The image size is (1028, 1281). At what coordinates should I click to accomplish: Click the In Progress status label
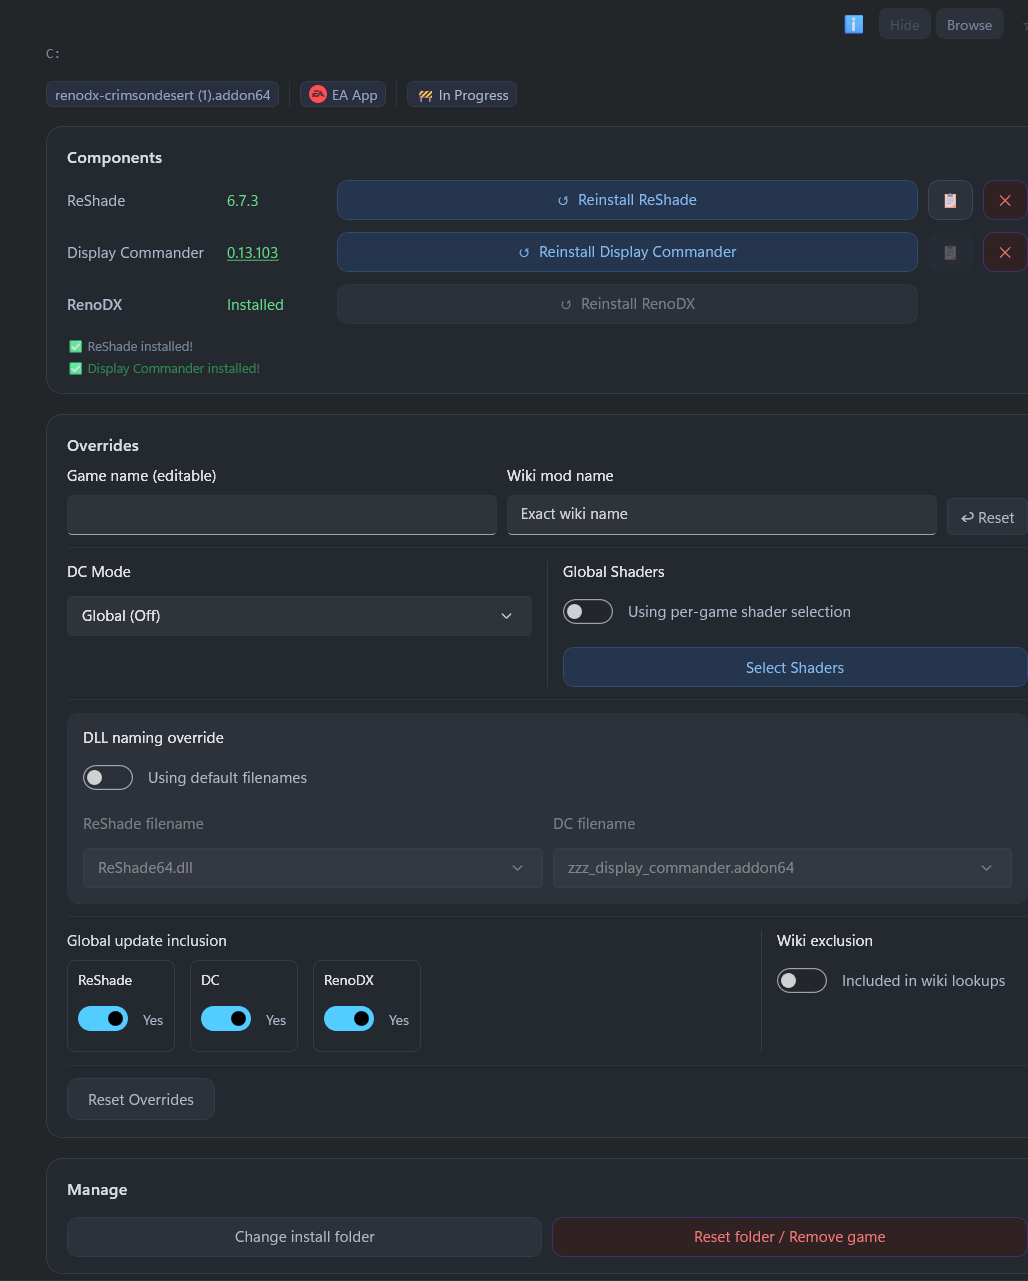click(x=474, y=95)
